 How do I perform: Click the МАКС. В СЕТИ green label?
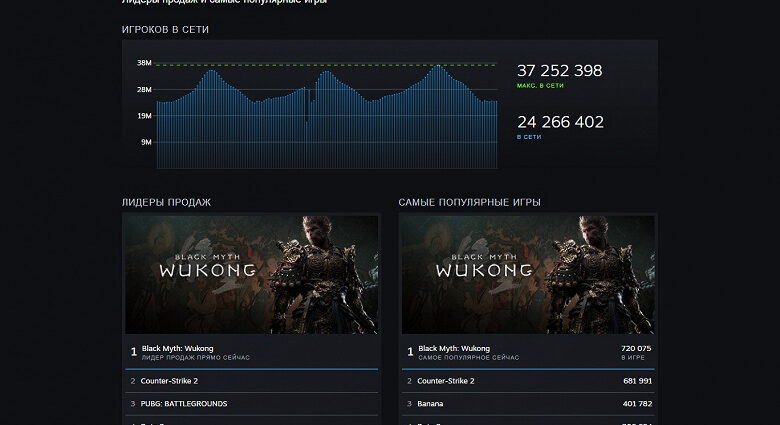point(540,86)
